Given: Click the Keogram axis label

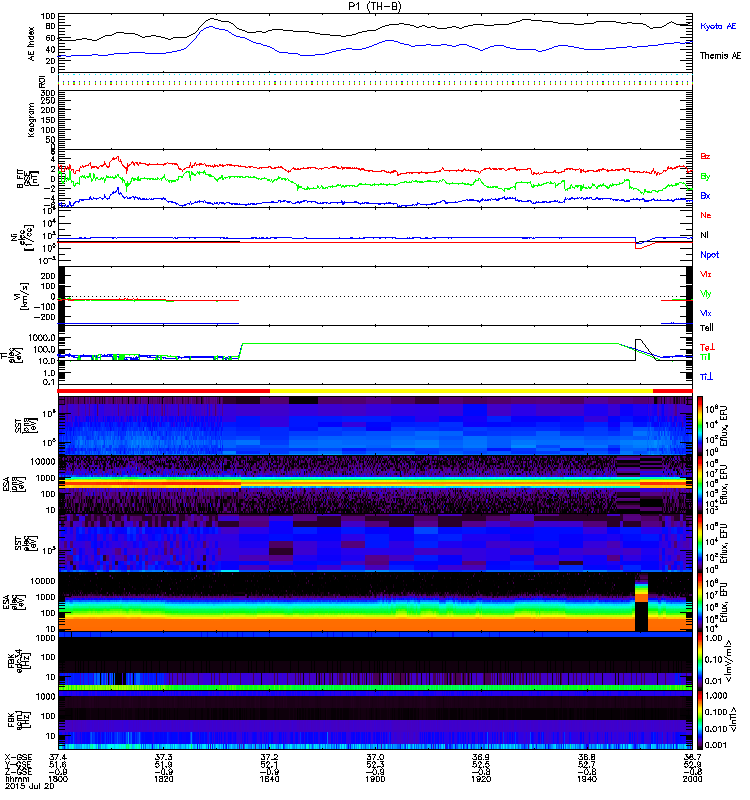Looking at the screenshot, I should click(31, 119).
